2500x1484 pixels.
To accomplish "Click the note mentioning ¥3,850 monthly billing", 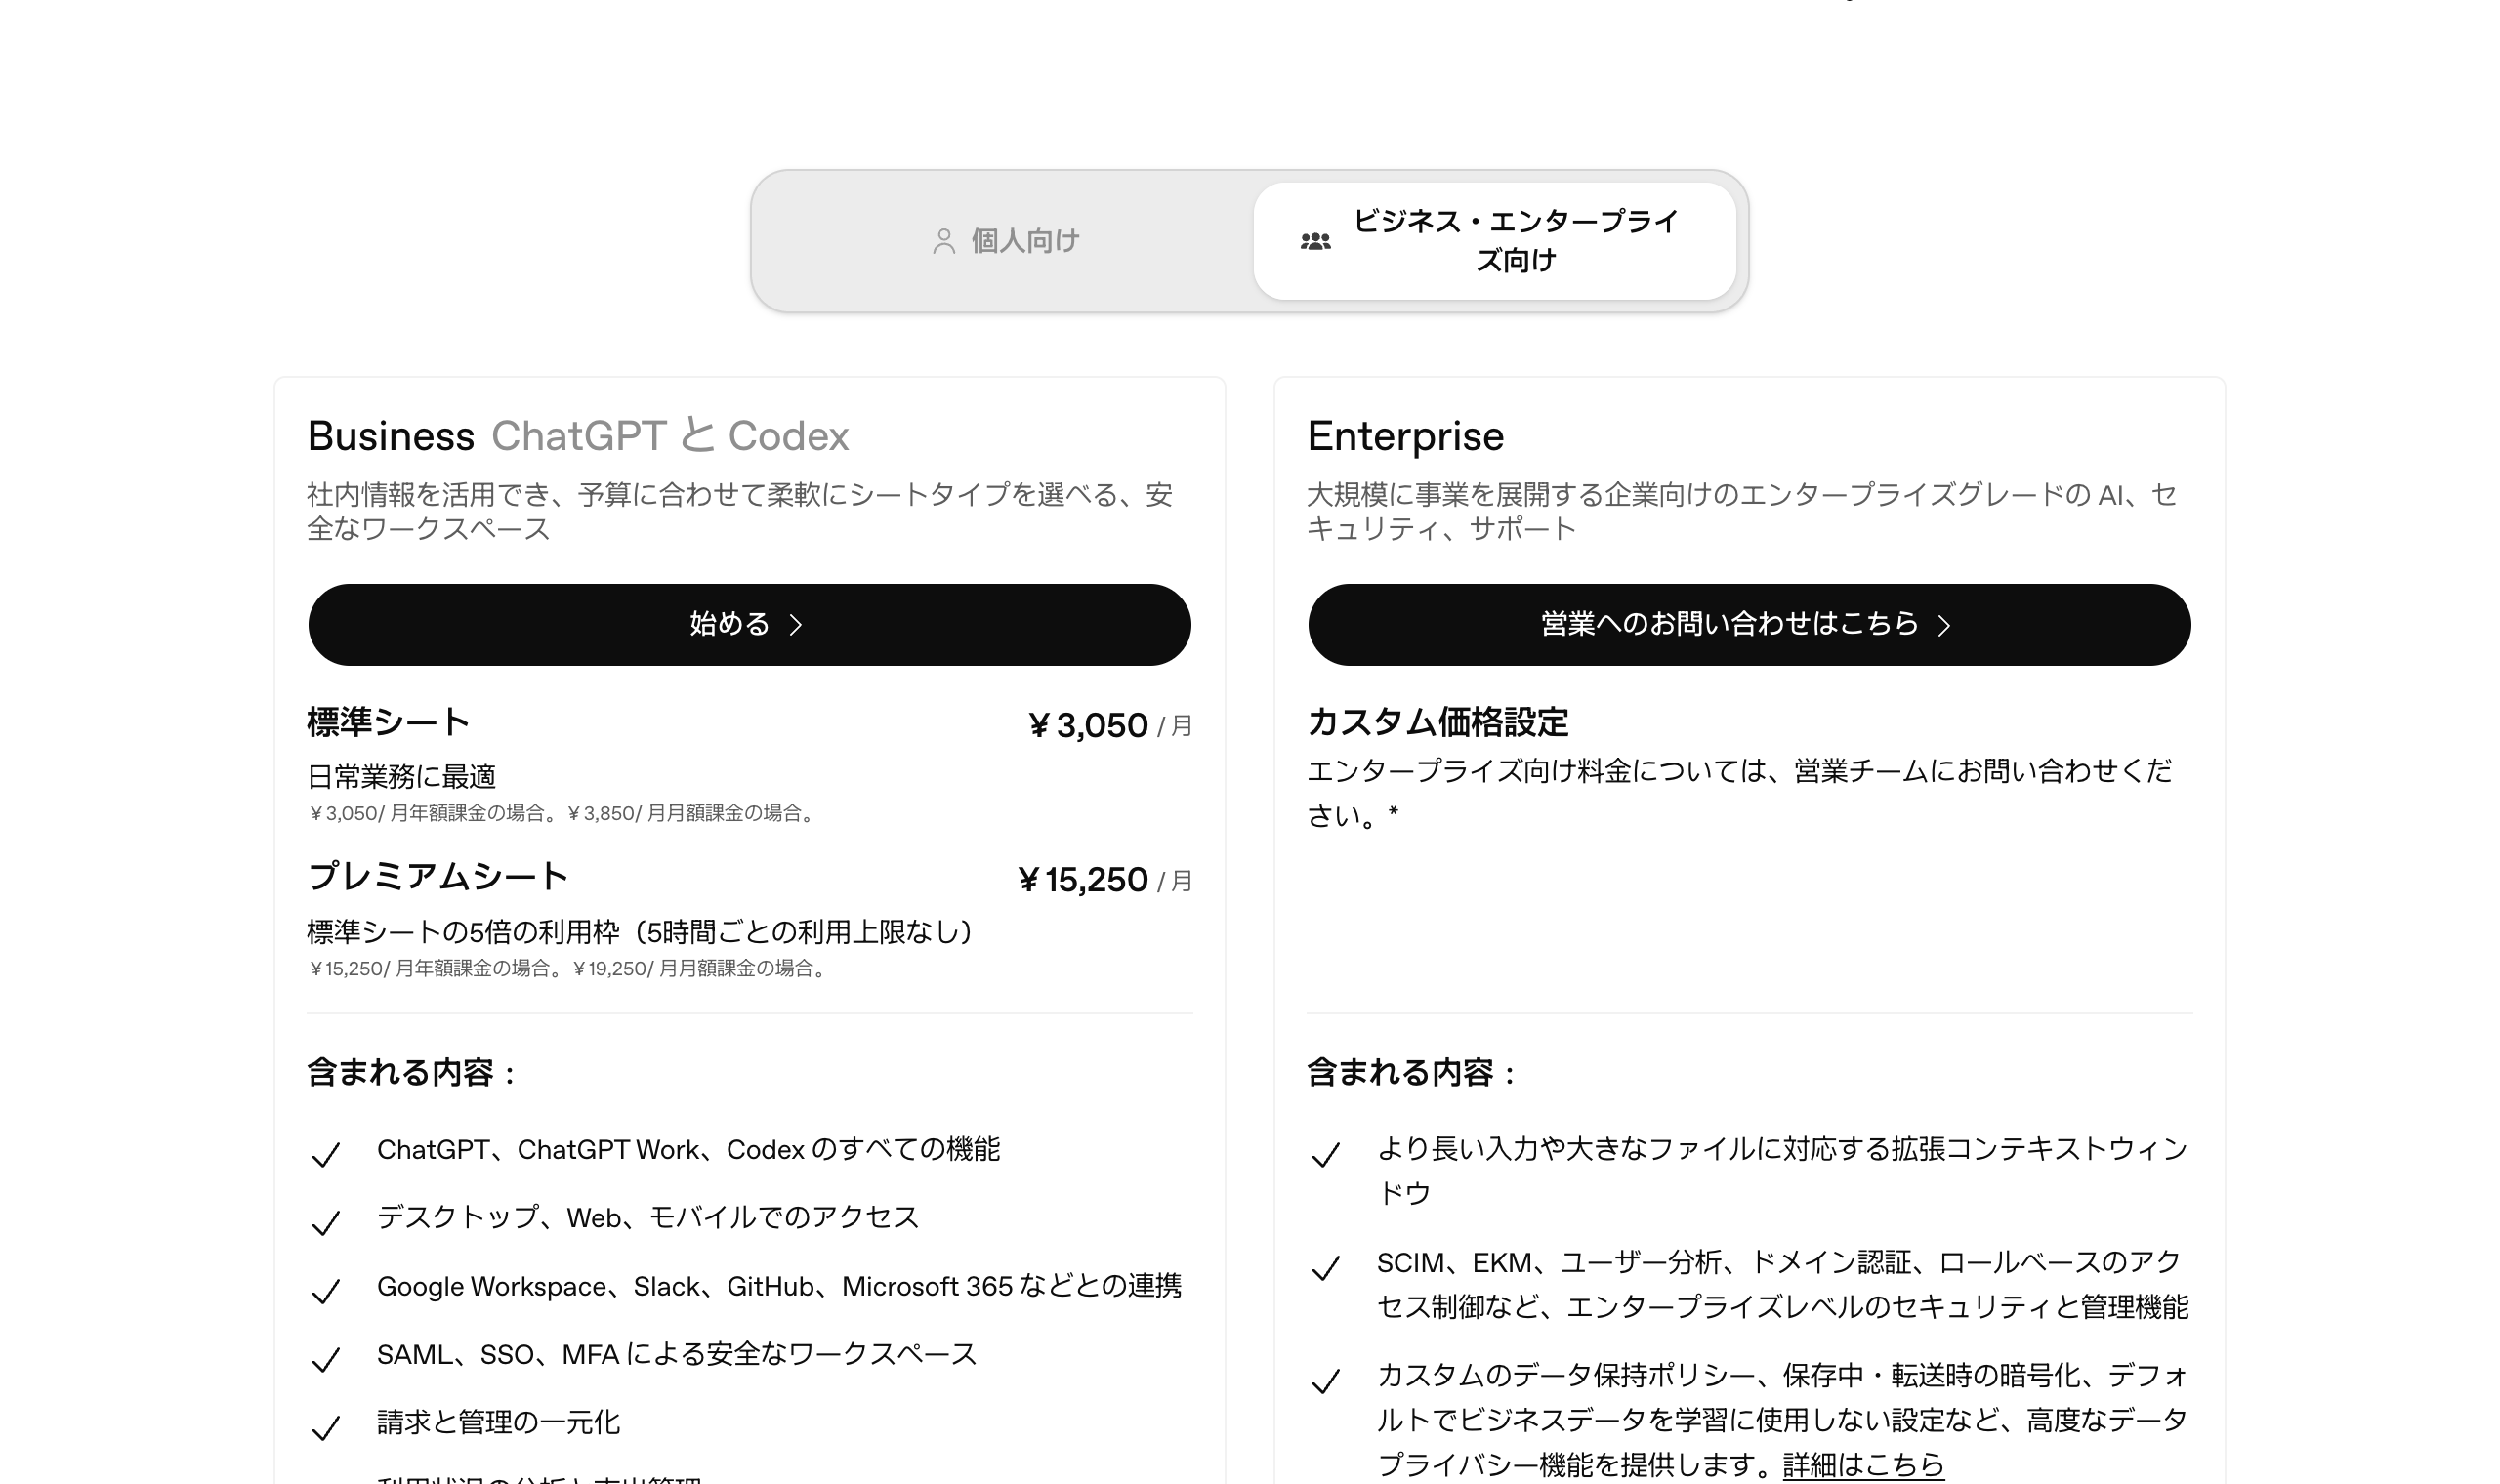I will tap(565, 813).
